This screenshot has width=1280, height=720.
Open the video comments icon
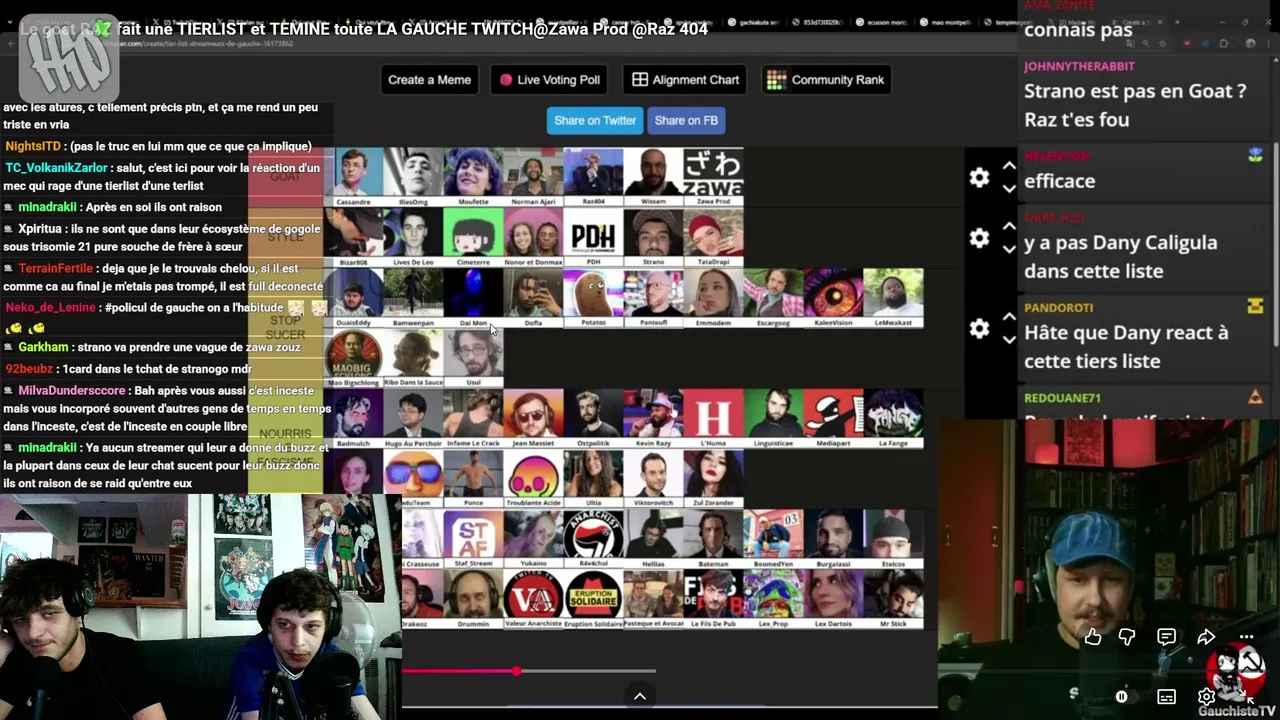click(1166, 637)
